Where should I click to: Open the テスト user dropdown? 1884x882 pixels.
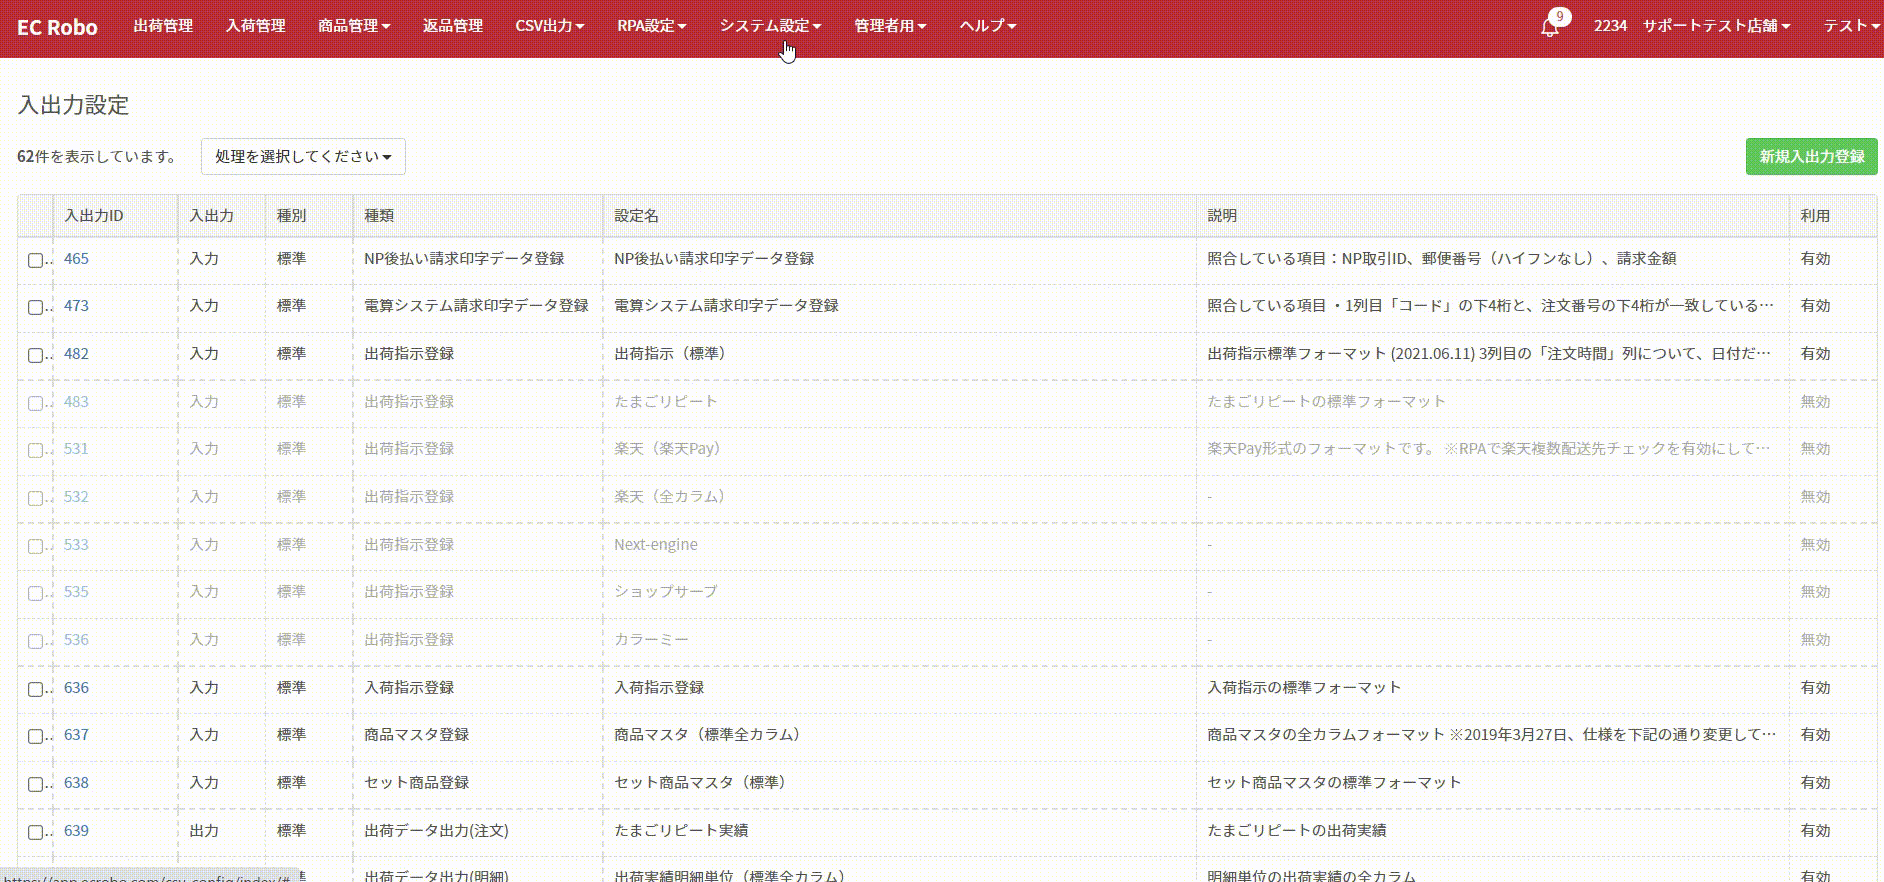pos(1852,26)
